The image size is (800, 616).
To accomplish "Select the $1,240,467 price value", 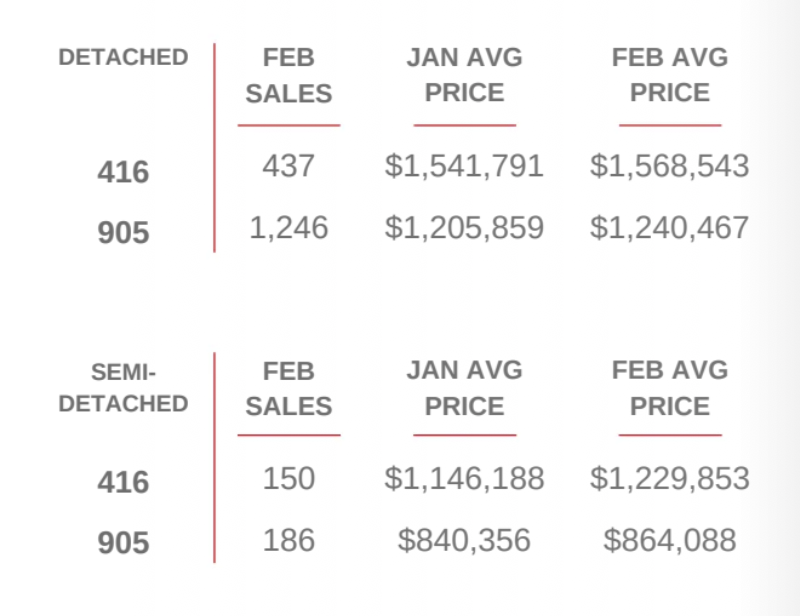I will 669,228.
